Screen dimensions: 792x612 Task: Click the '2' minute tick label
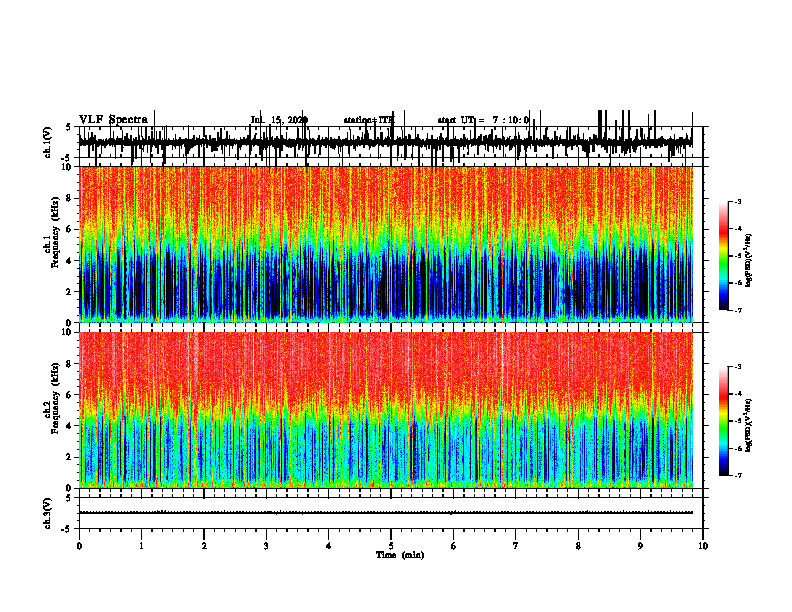(204, 546)
